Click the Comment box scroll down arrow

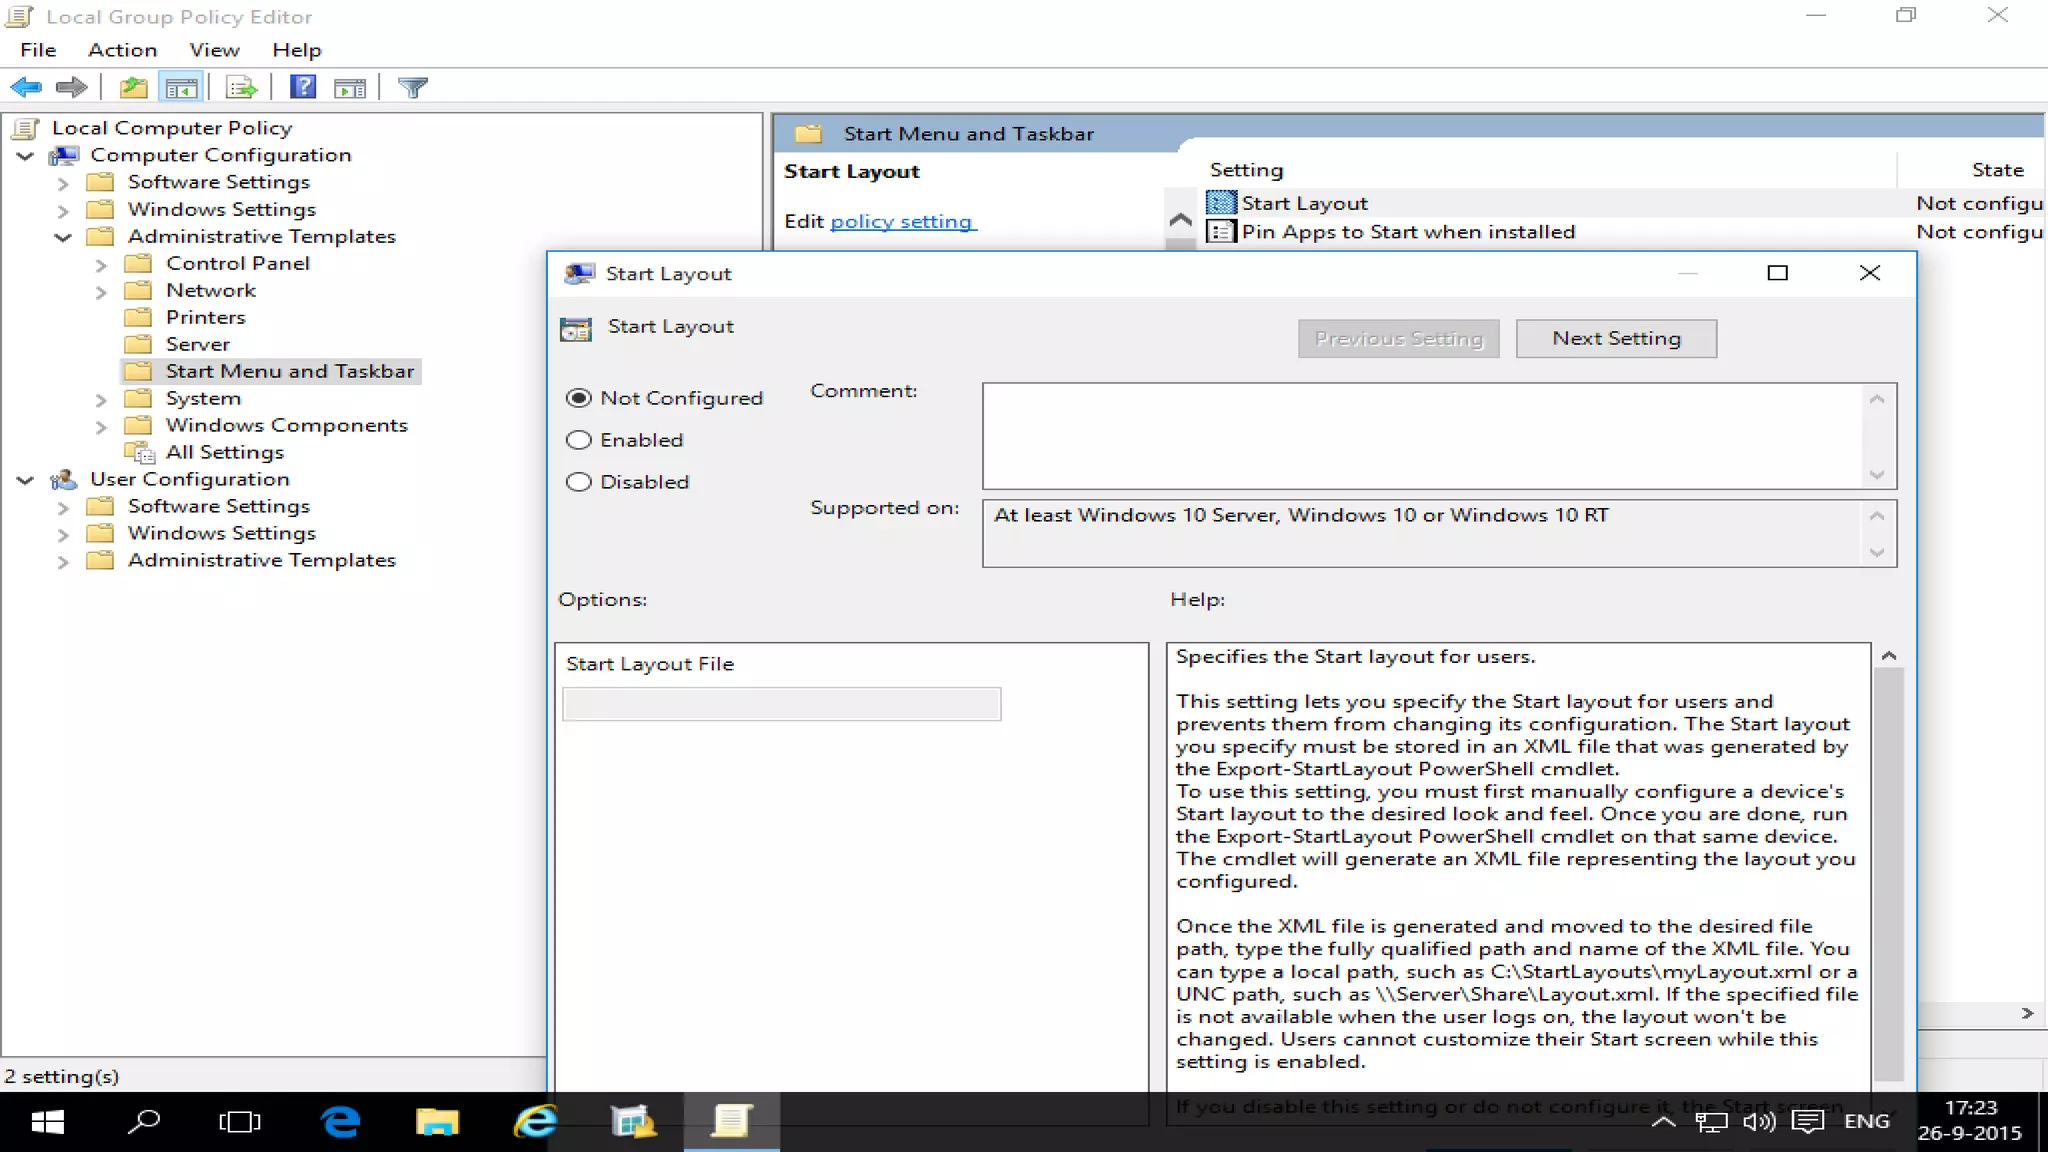tap(1877, 474)
